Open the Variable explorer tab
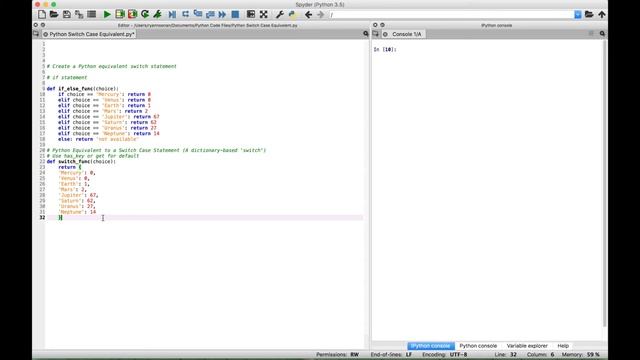 point(527,346)
